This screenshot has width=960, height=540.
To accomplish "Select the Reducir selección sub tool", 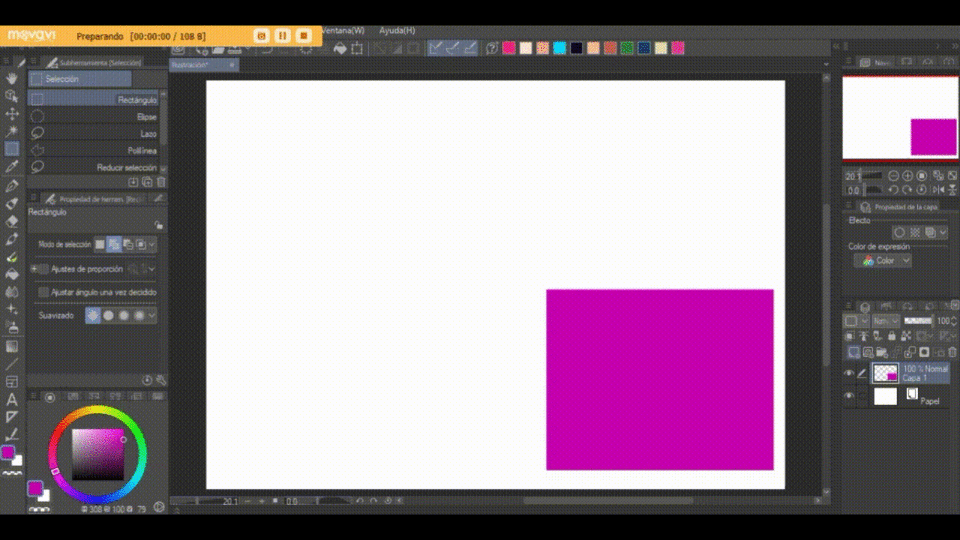I will pyautogui.click(x=93, y=167).
